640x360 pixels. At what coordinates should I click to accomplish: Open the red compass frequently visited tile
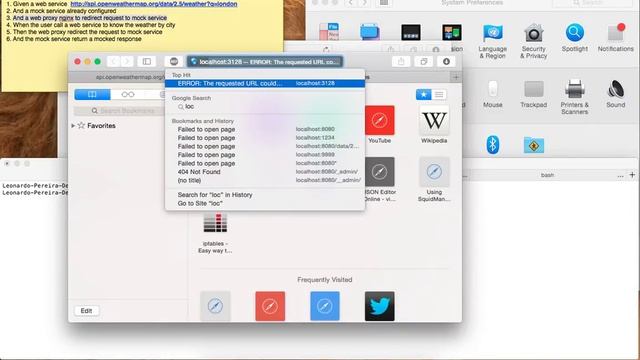270,306
